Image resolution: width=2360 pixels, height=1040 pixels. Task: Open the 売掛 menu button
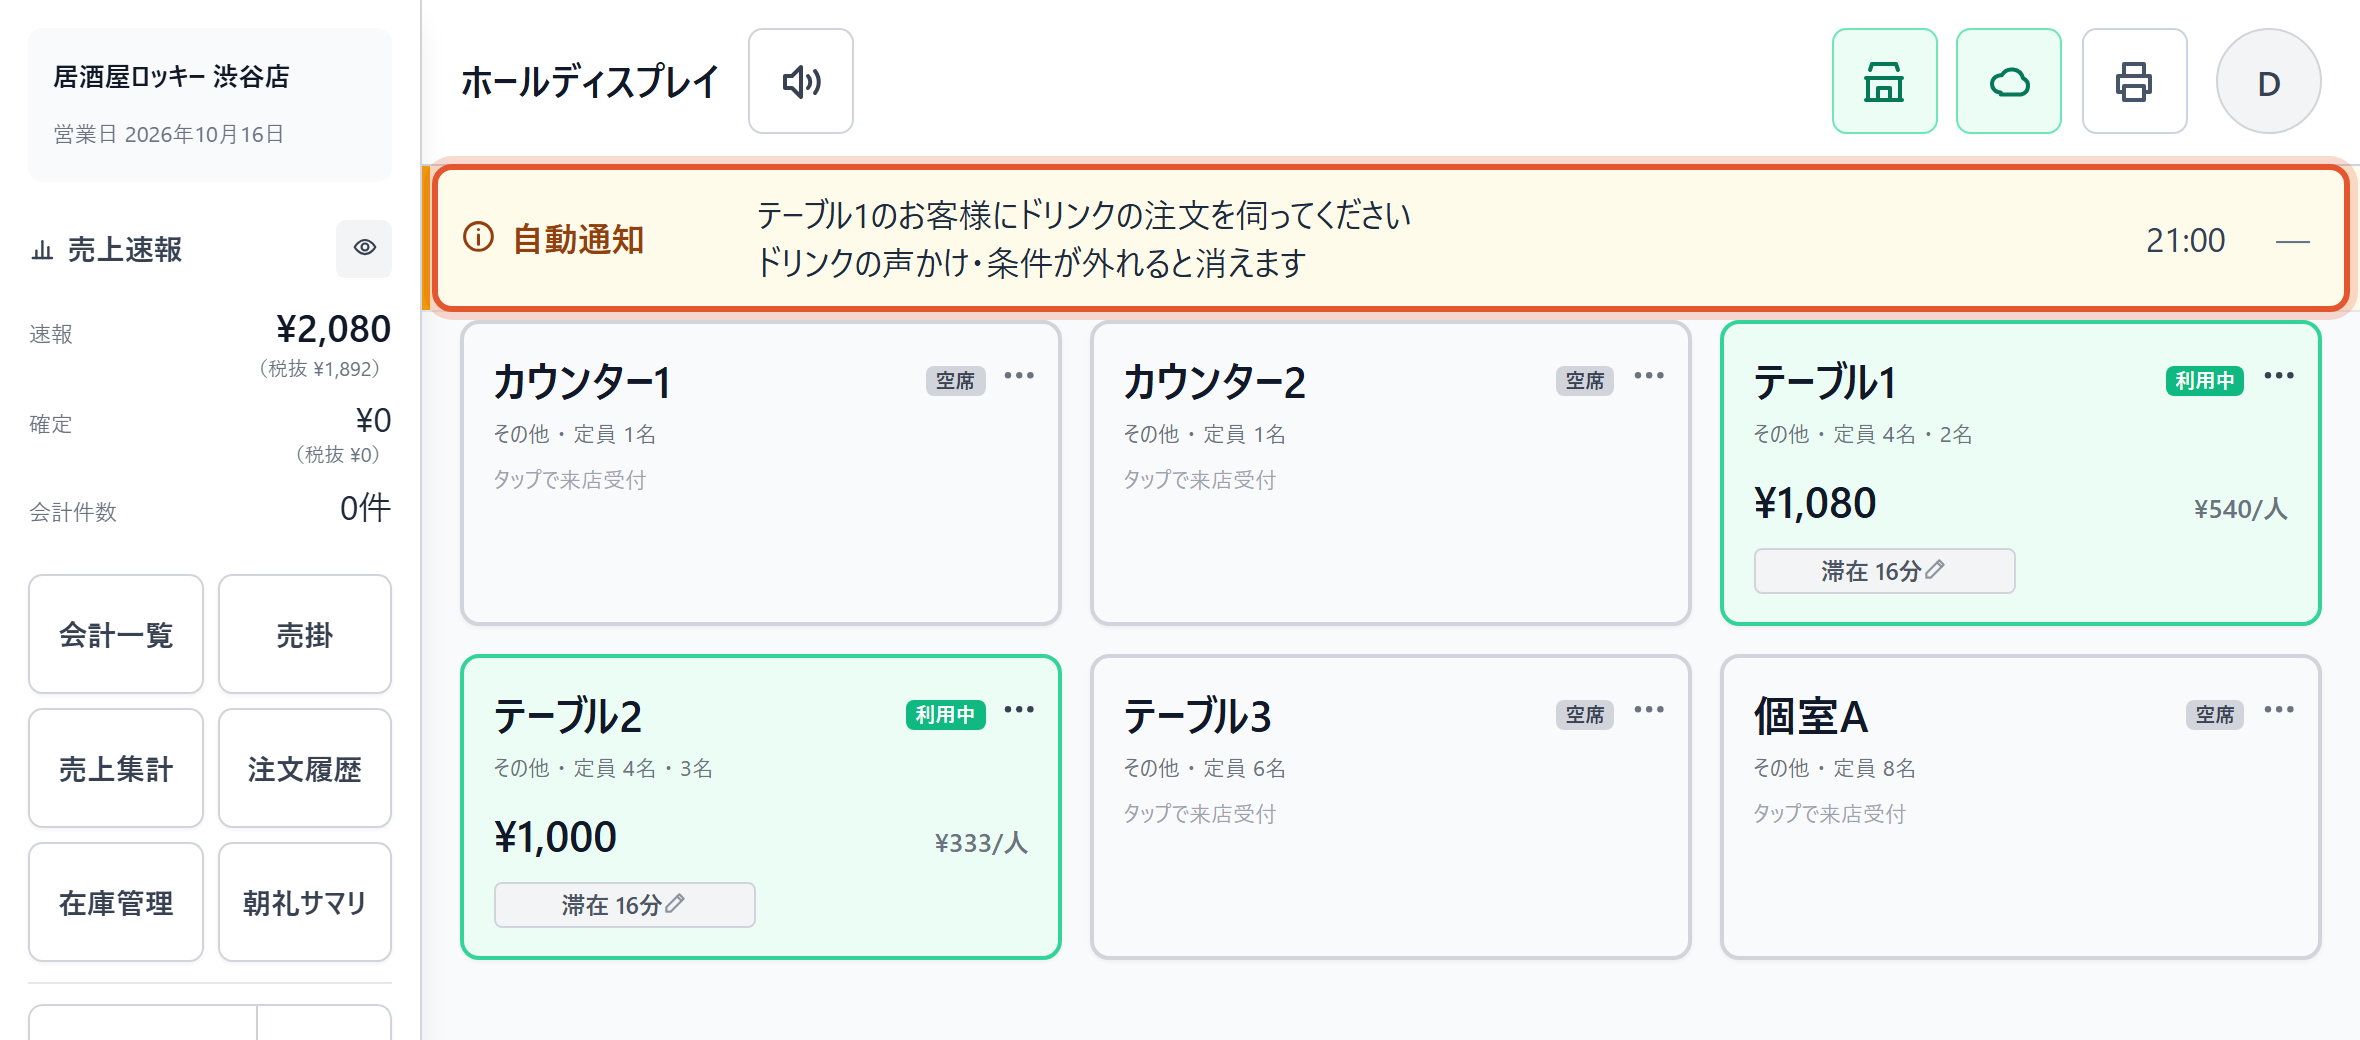[x=304, y=634]
